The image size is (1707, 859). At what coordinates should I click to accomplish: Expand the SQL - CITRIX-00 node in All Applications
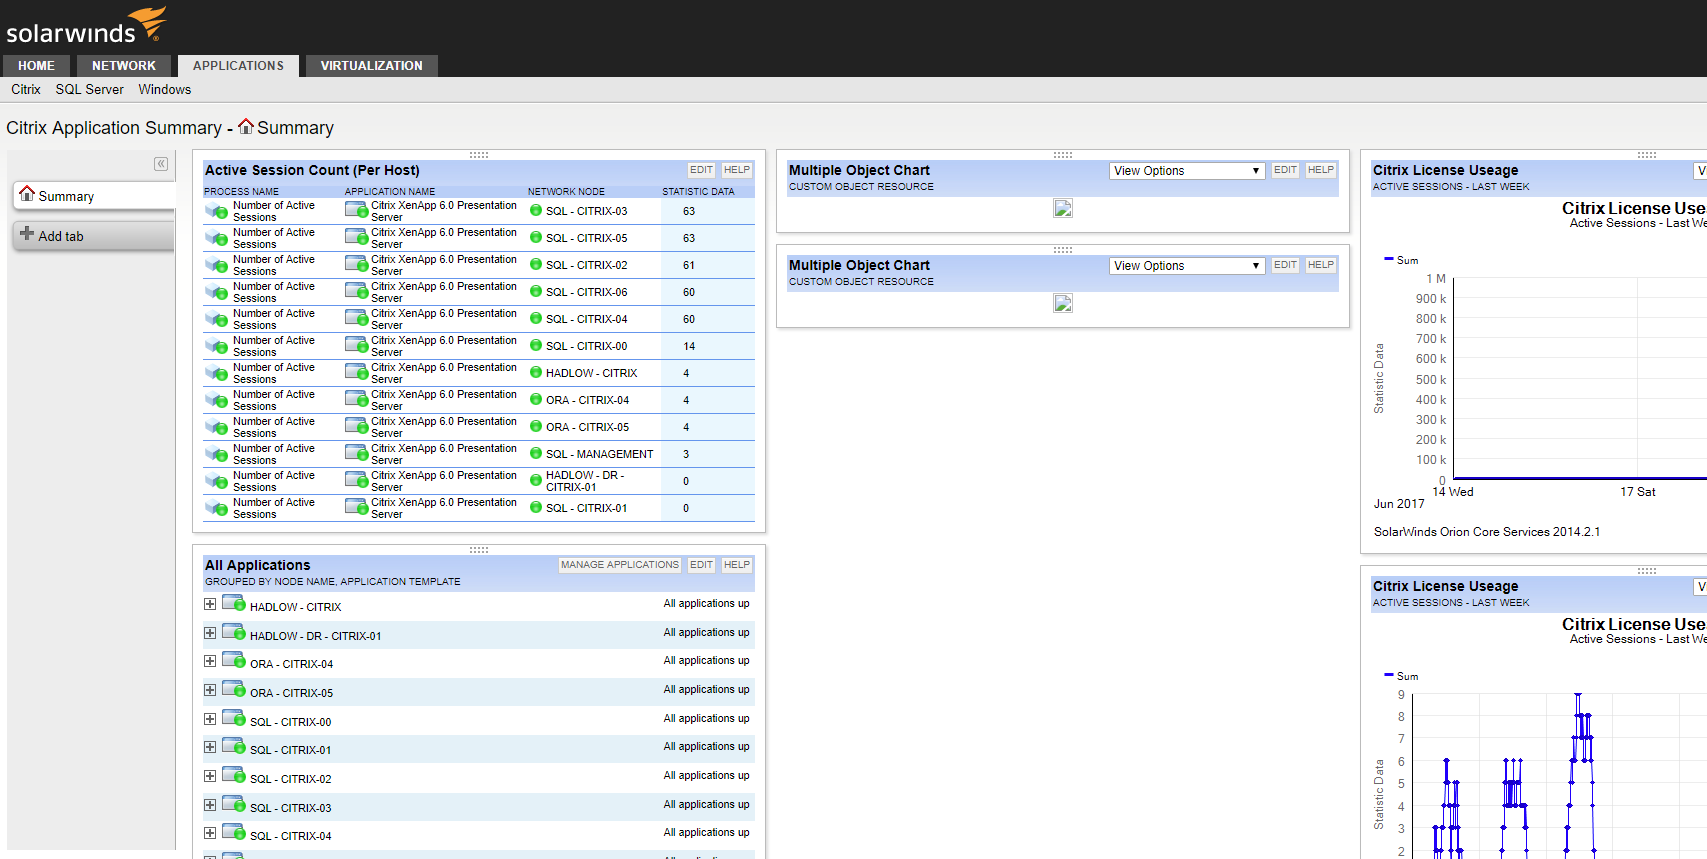pos(210,719)
